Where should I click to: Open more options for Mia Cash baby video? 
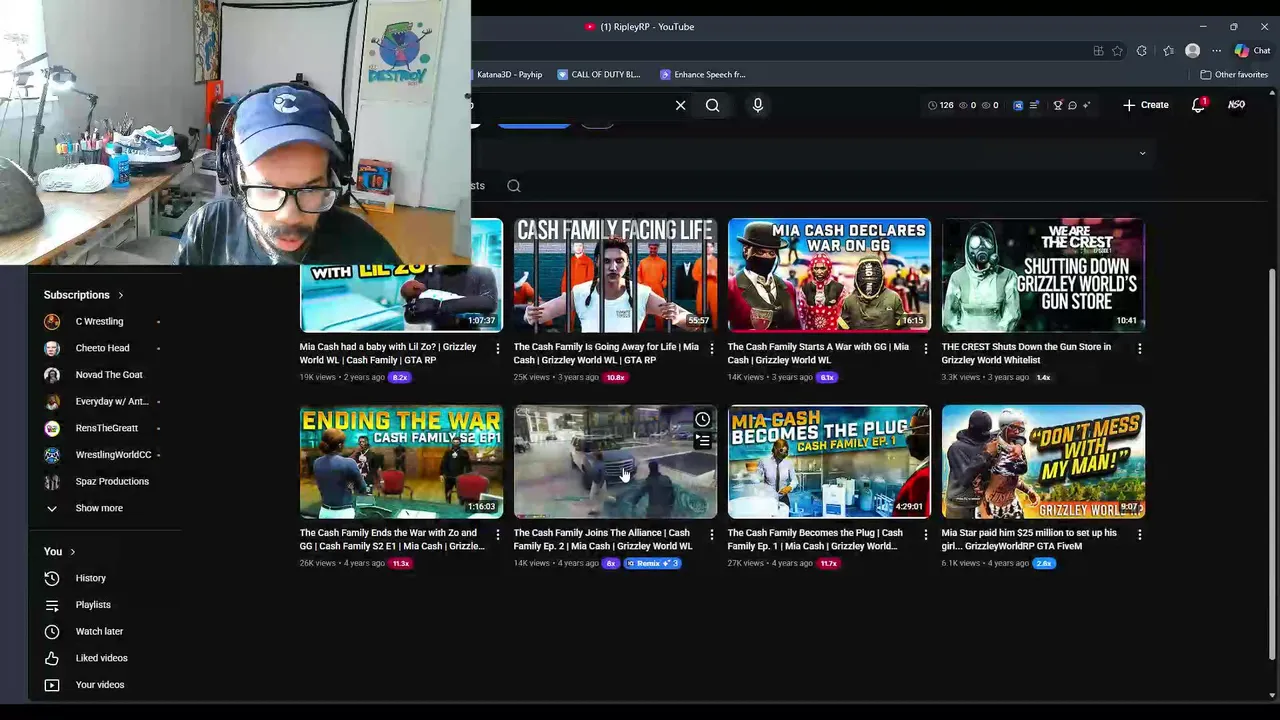(x=497, y=348)
